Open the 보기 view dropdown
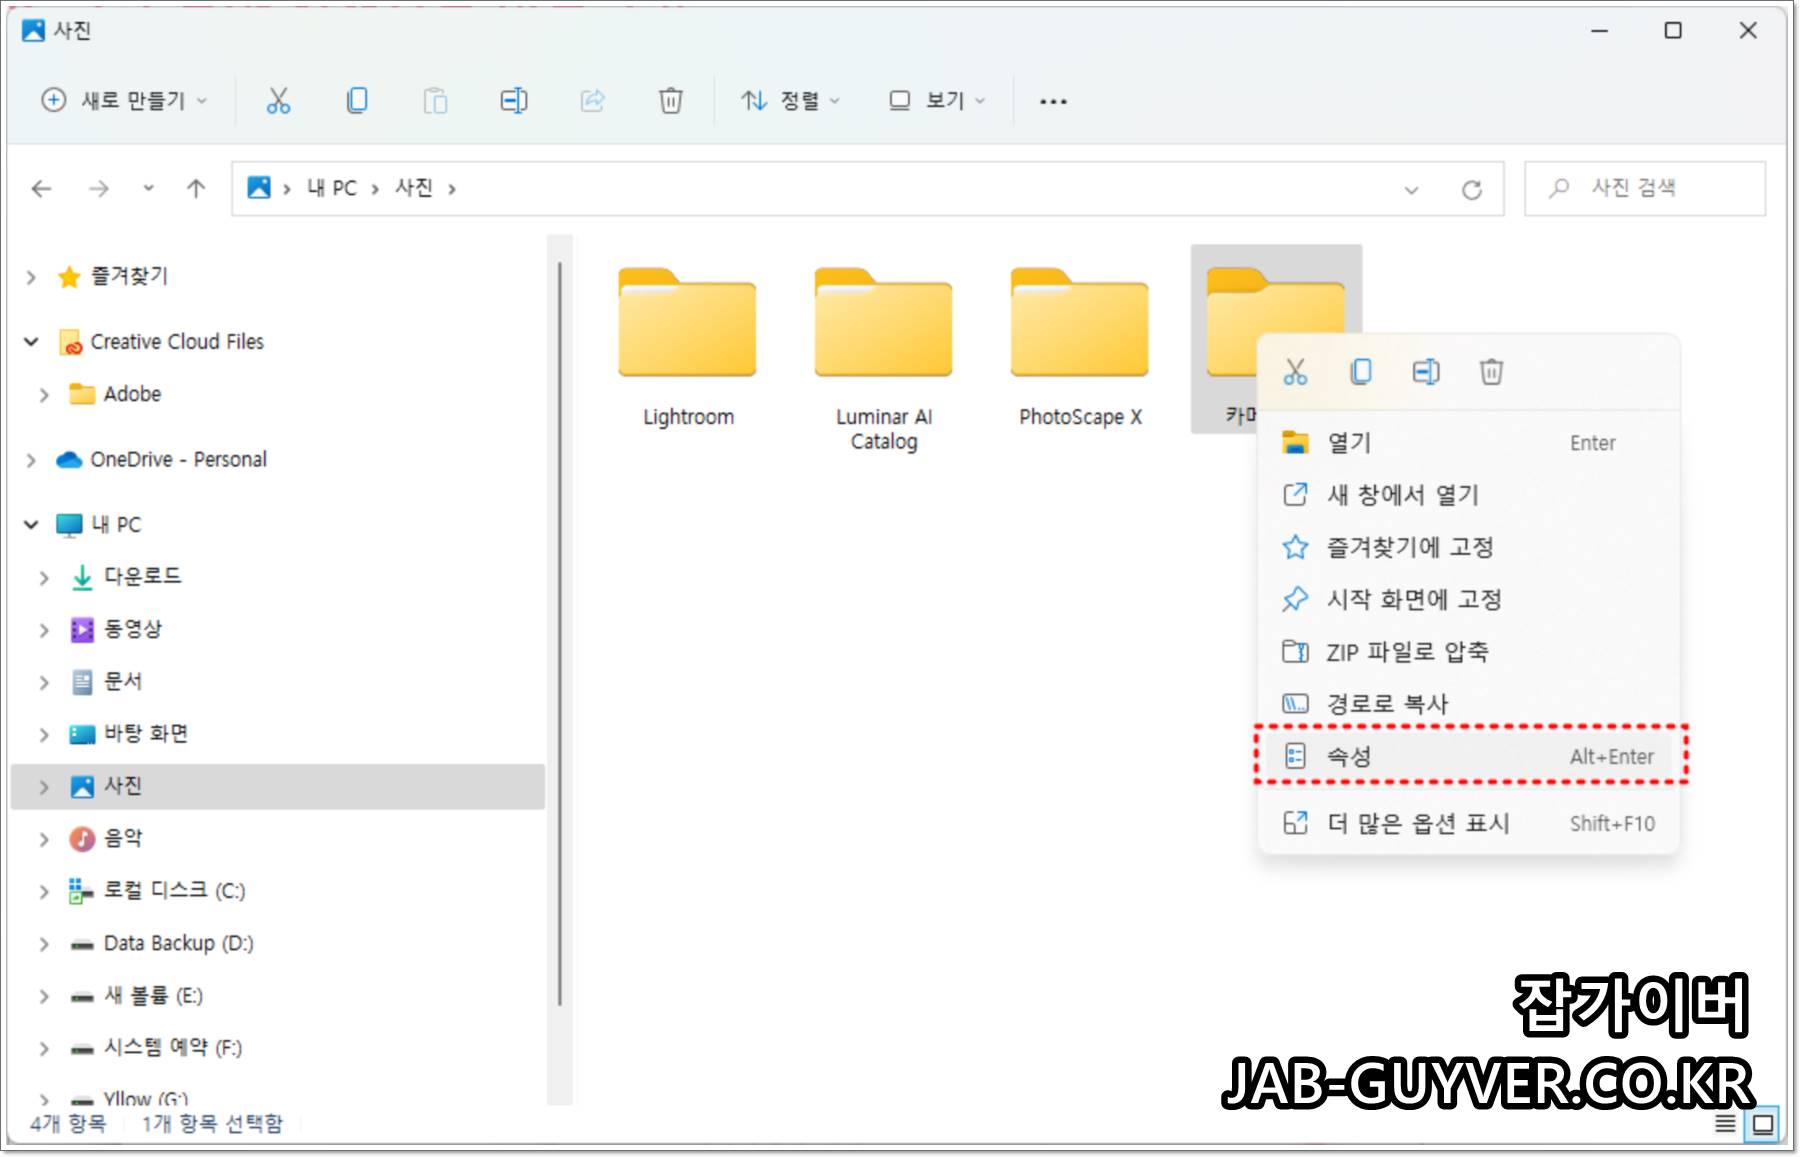 click(935, 100)
